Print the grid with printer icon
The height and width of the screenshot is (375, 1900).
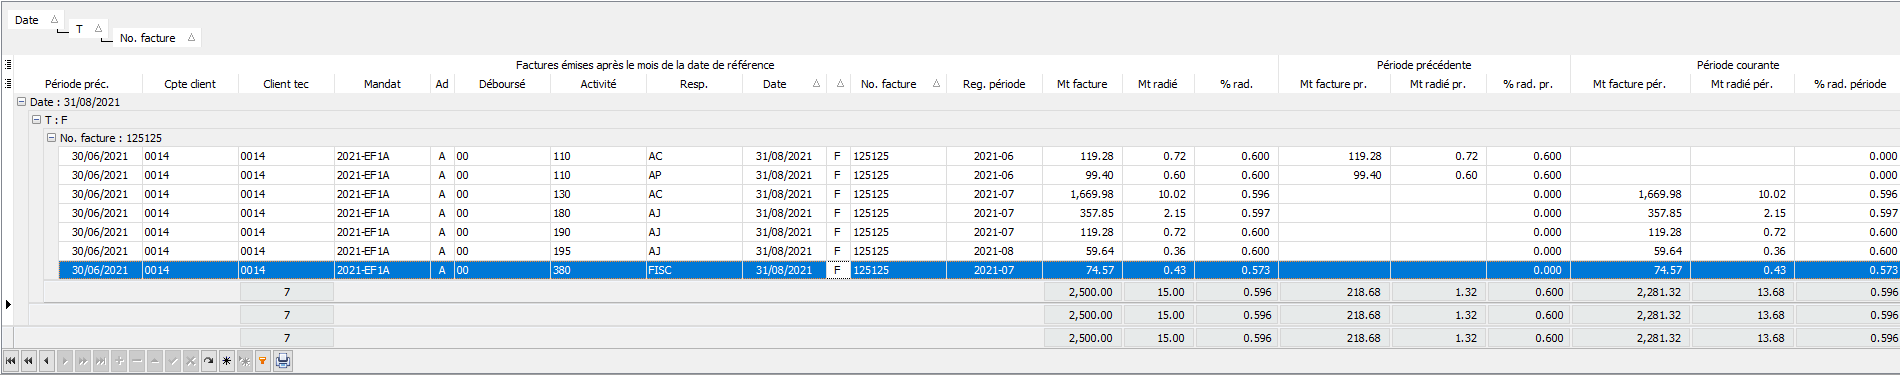283,361
